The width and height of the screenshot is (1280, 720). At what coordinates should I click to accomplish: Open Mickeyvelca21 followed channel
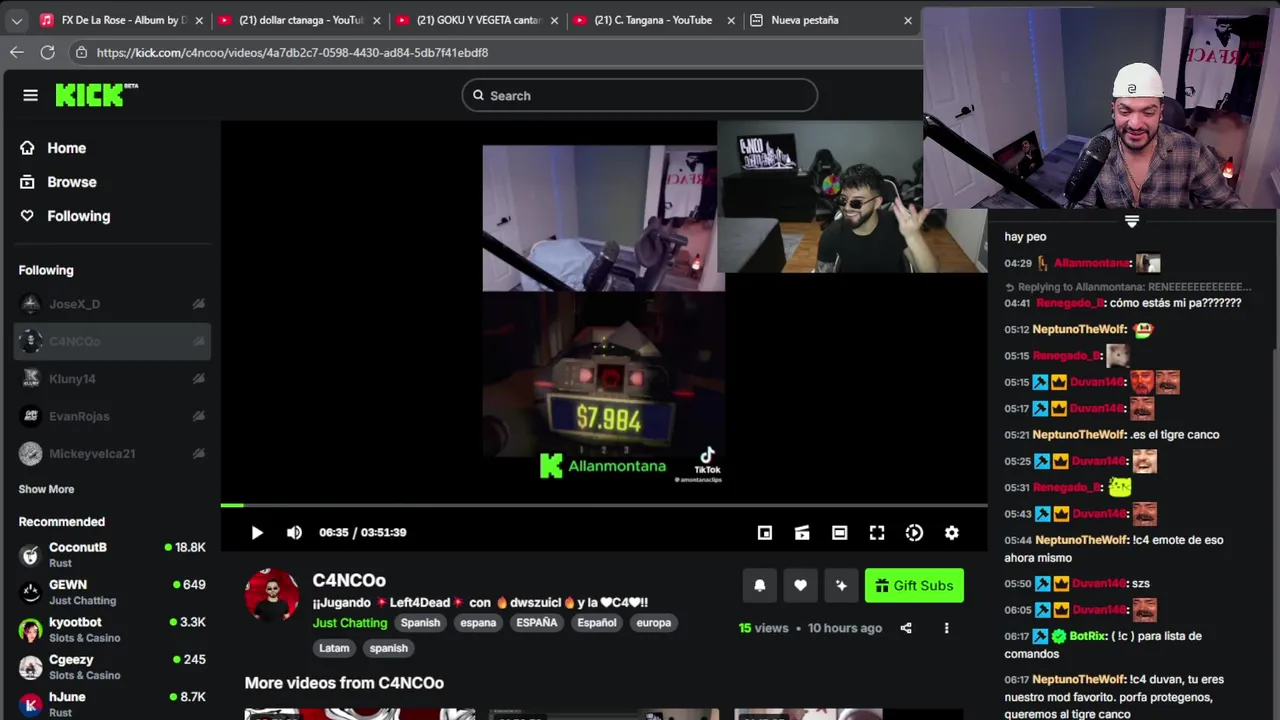(x=112, y=454)
